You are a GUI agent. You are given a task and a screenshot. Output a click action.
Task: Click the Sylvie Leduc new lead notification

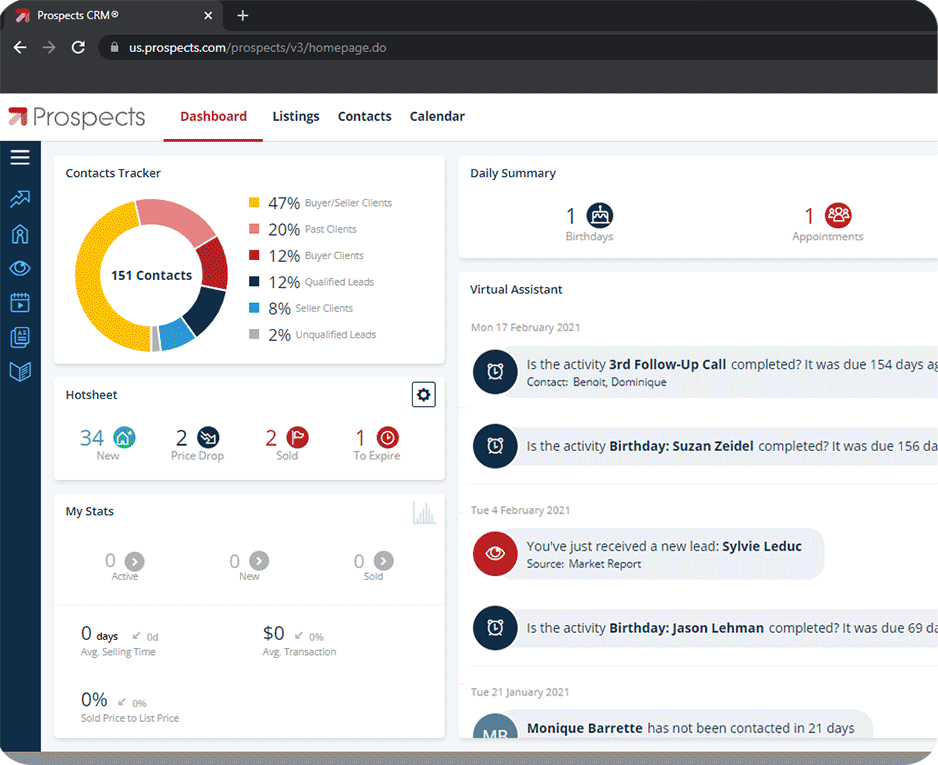pyautogui.click(x=649, y=554)
